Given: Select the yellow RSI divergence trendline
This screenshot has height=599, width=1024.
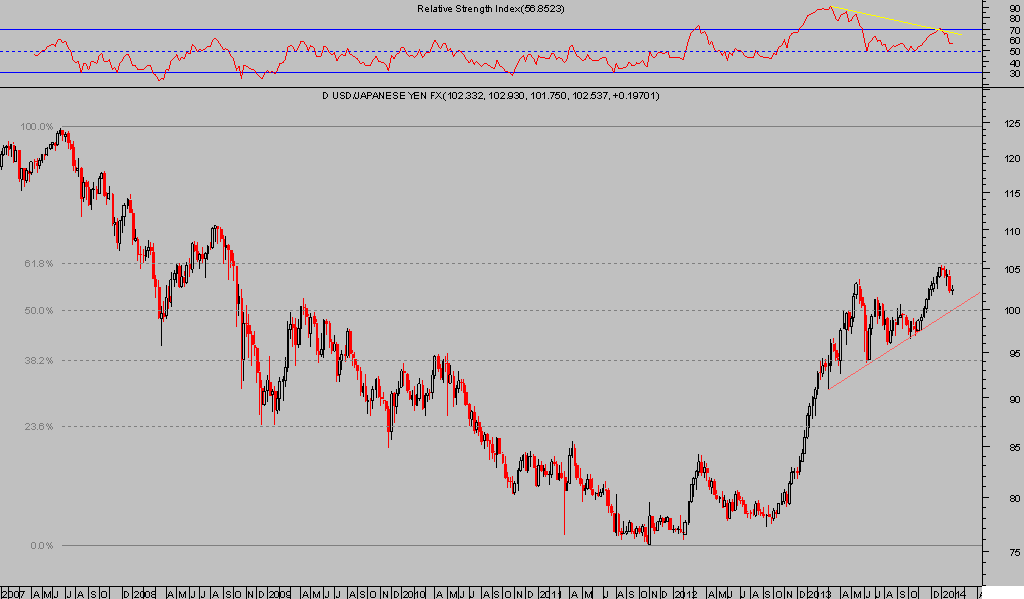Looking at the screenshot, I should click(x=895, y=21).
